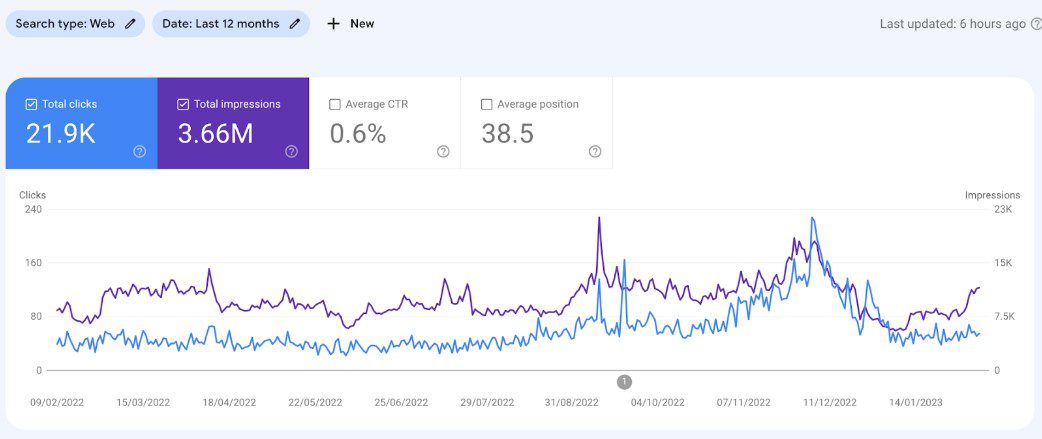This screenshot has width=1042, height=439.
Task: Enable the Average position checkbox
Action: click(x=486, y=104)
